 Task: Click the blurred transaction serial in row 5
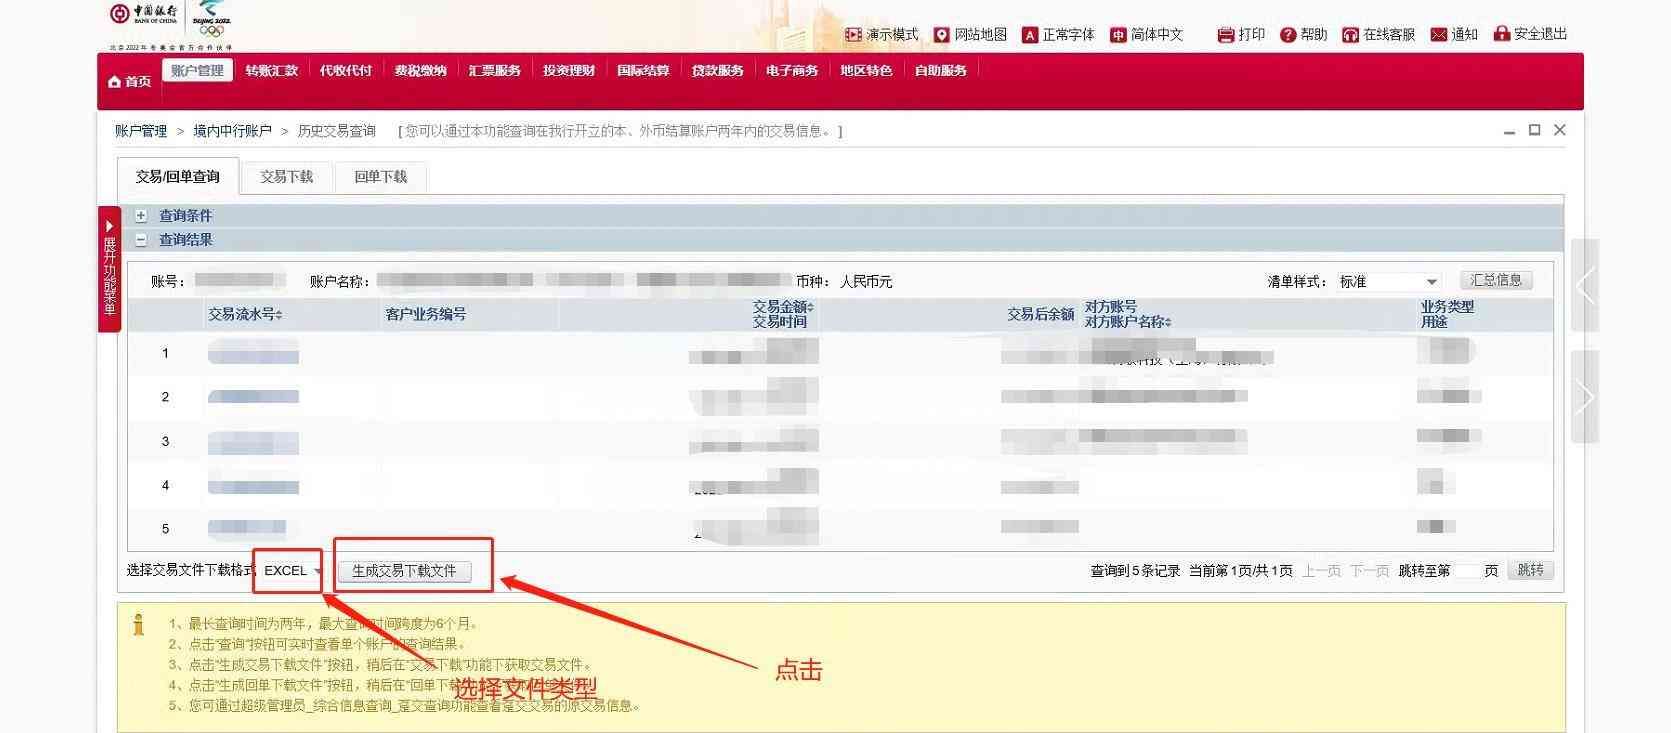click(247, 528)
